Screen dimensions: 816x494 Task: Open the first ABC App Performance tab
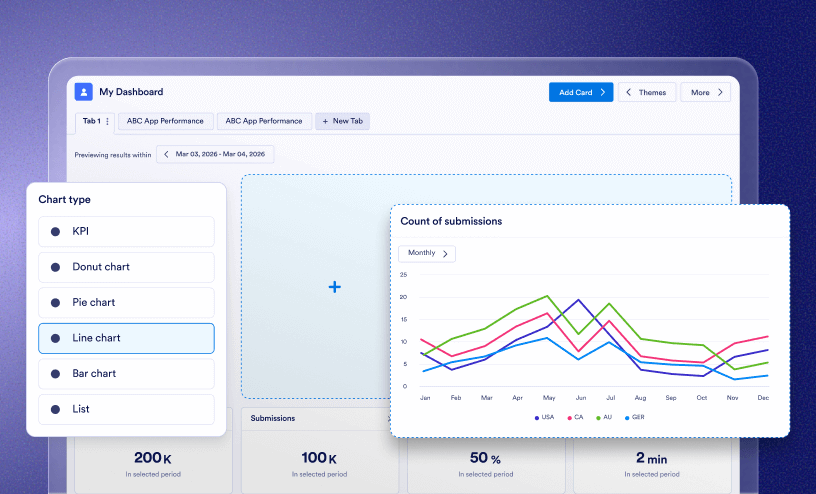[x=165, y=121]
